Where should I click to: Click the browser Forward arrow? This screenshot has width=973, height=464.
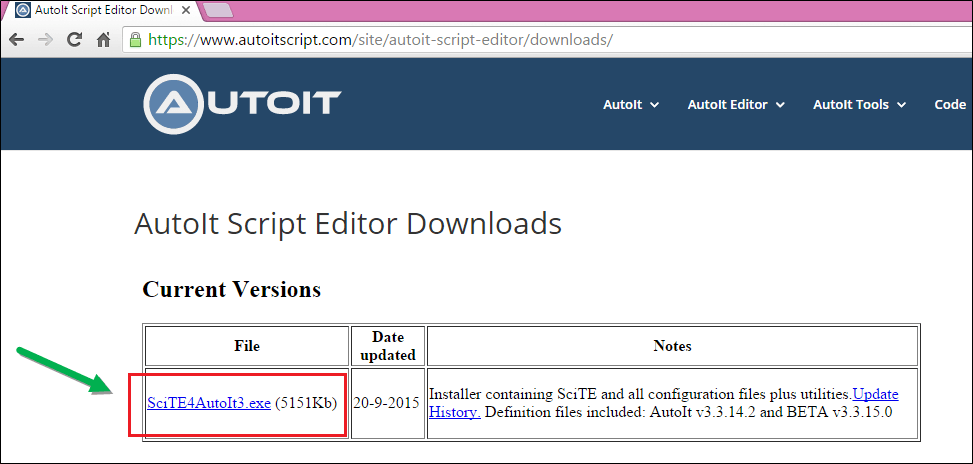45,41
